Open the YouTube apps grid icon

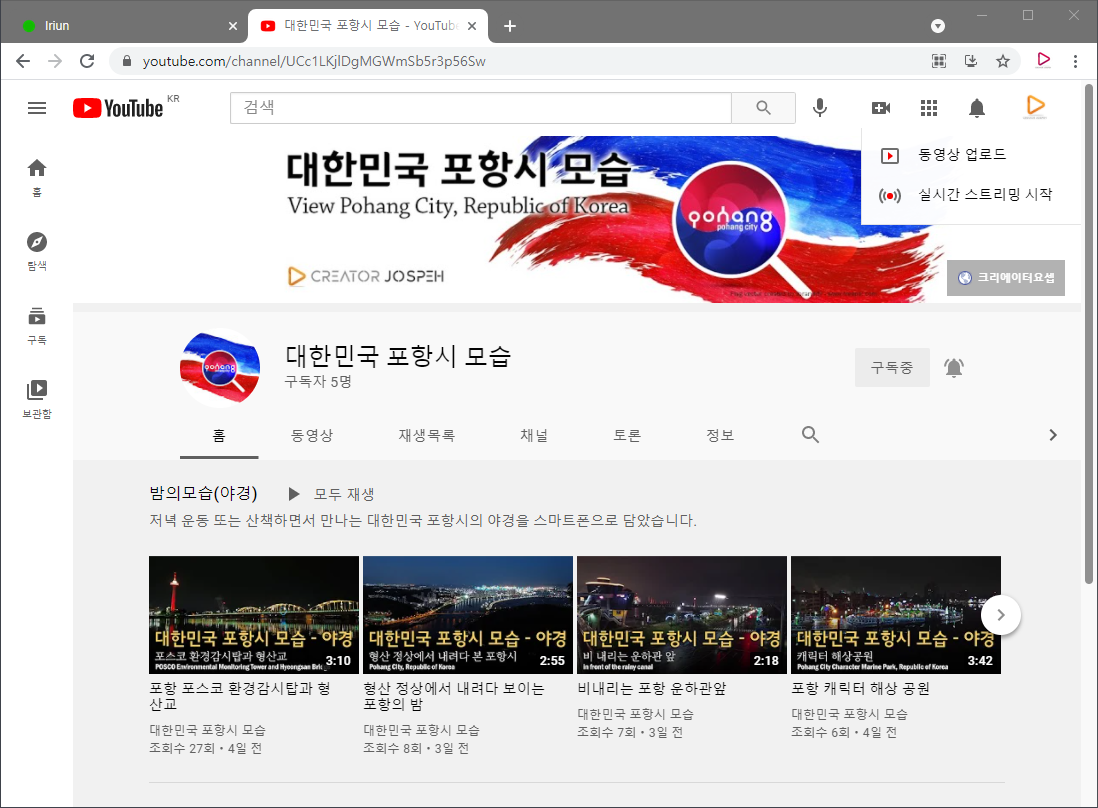click(x=929, y=108)
